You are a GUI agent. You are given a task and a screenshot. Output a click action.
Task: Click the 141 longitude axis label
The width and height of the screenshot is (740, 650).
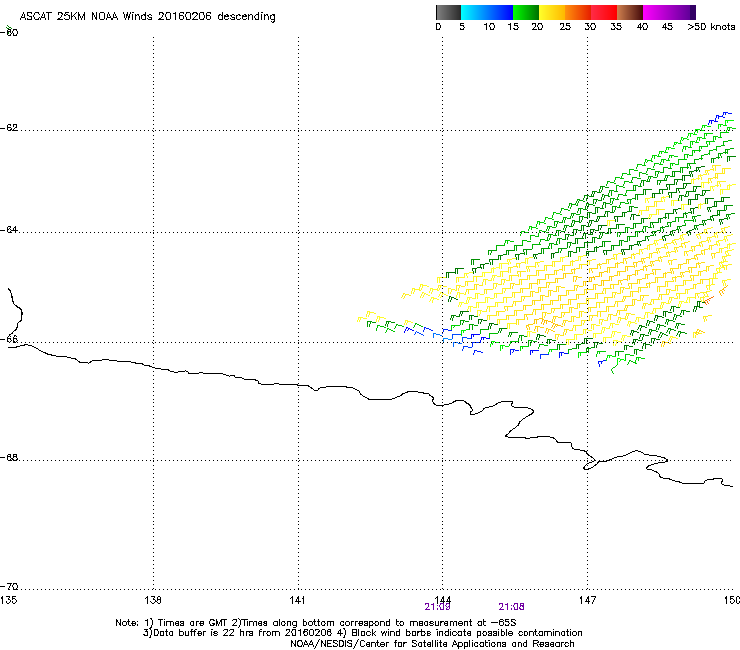(298, 600)
